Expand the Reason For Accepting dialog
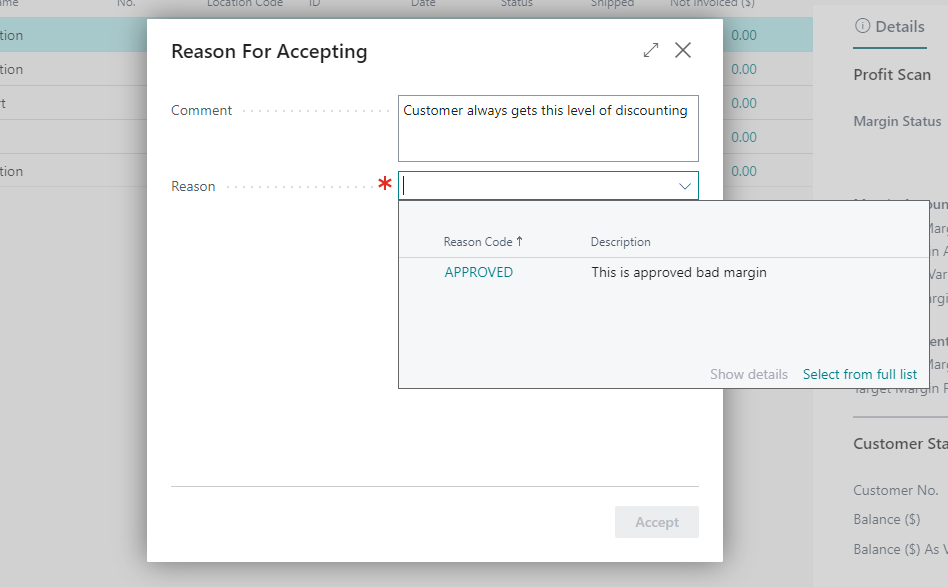The image size is (948, 587). click(651, 50)
